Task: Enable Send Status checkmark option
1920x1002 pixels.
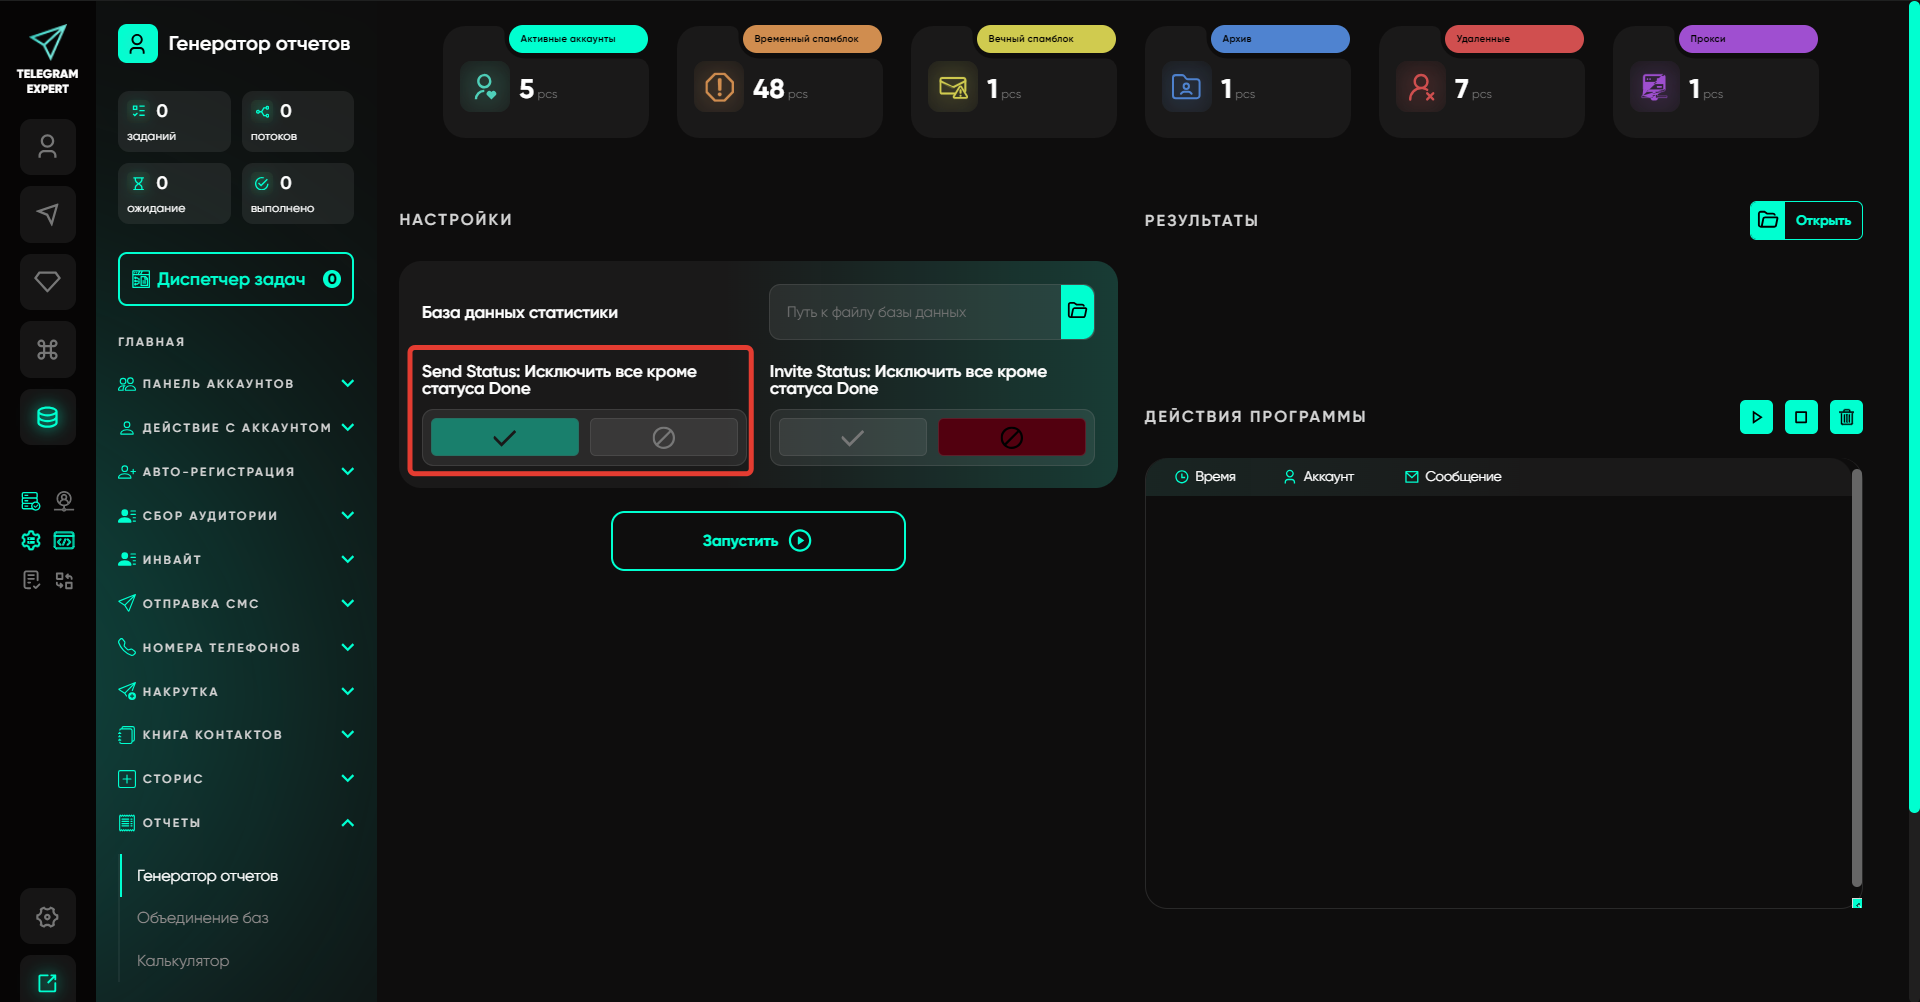Action: [x=504, y=437]
